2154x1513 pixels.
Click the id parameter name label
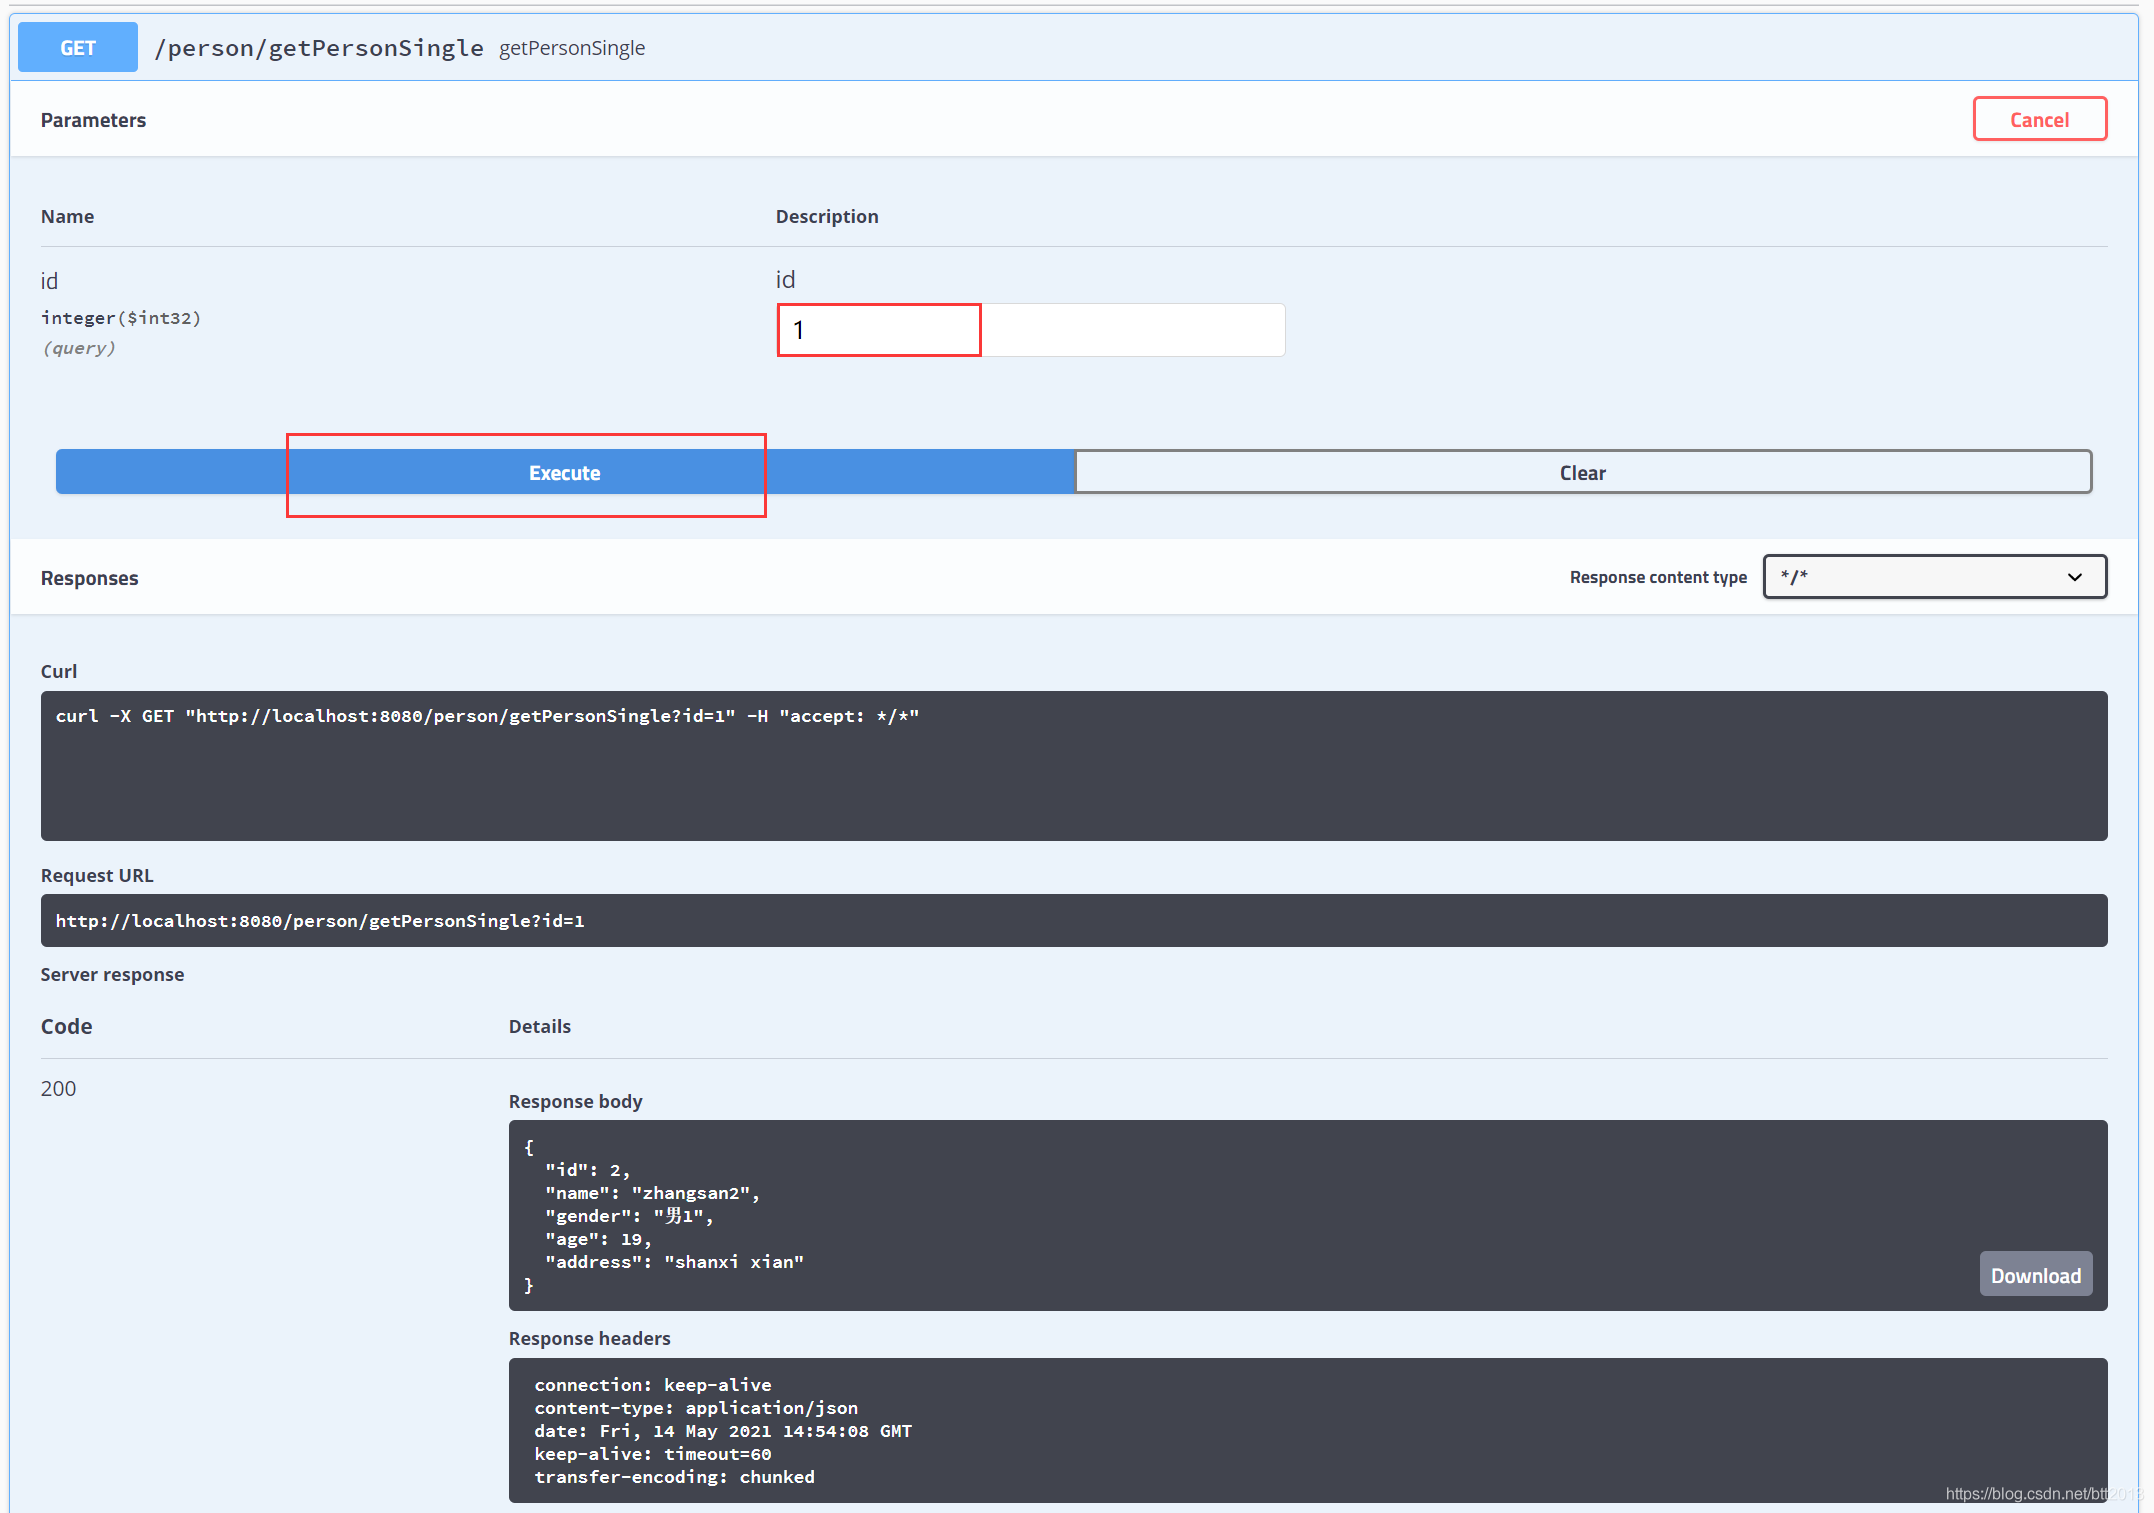49,281
